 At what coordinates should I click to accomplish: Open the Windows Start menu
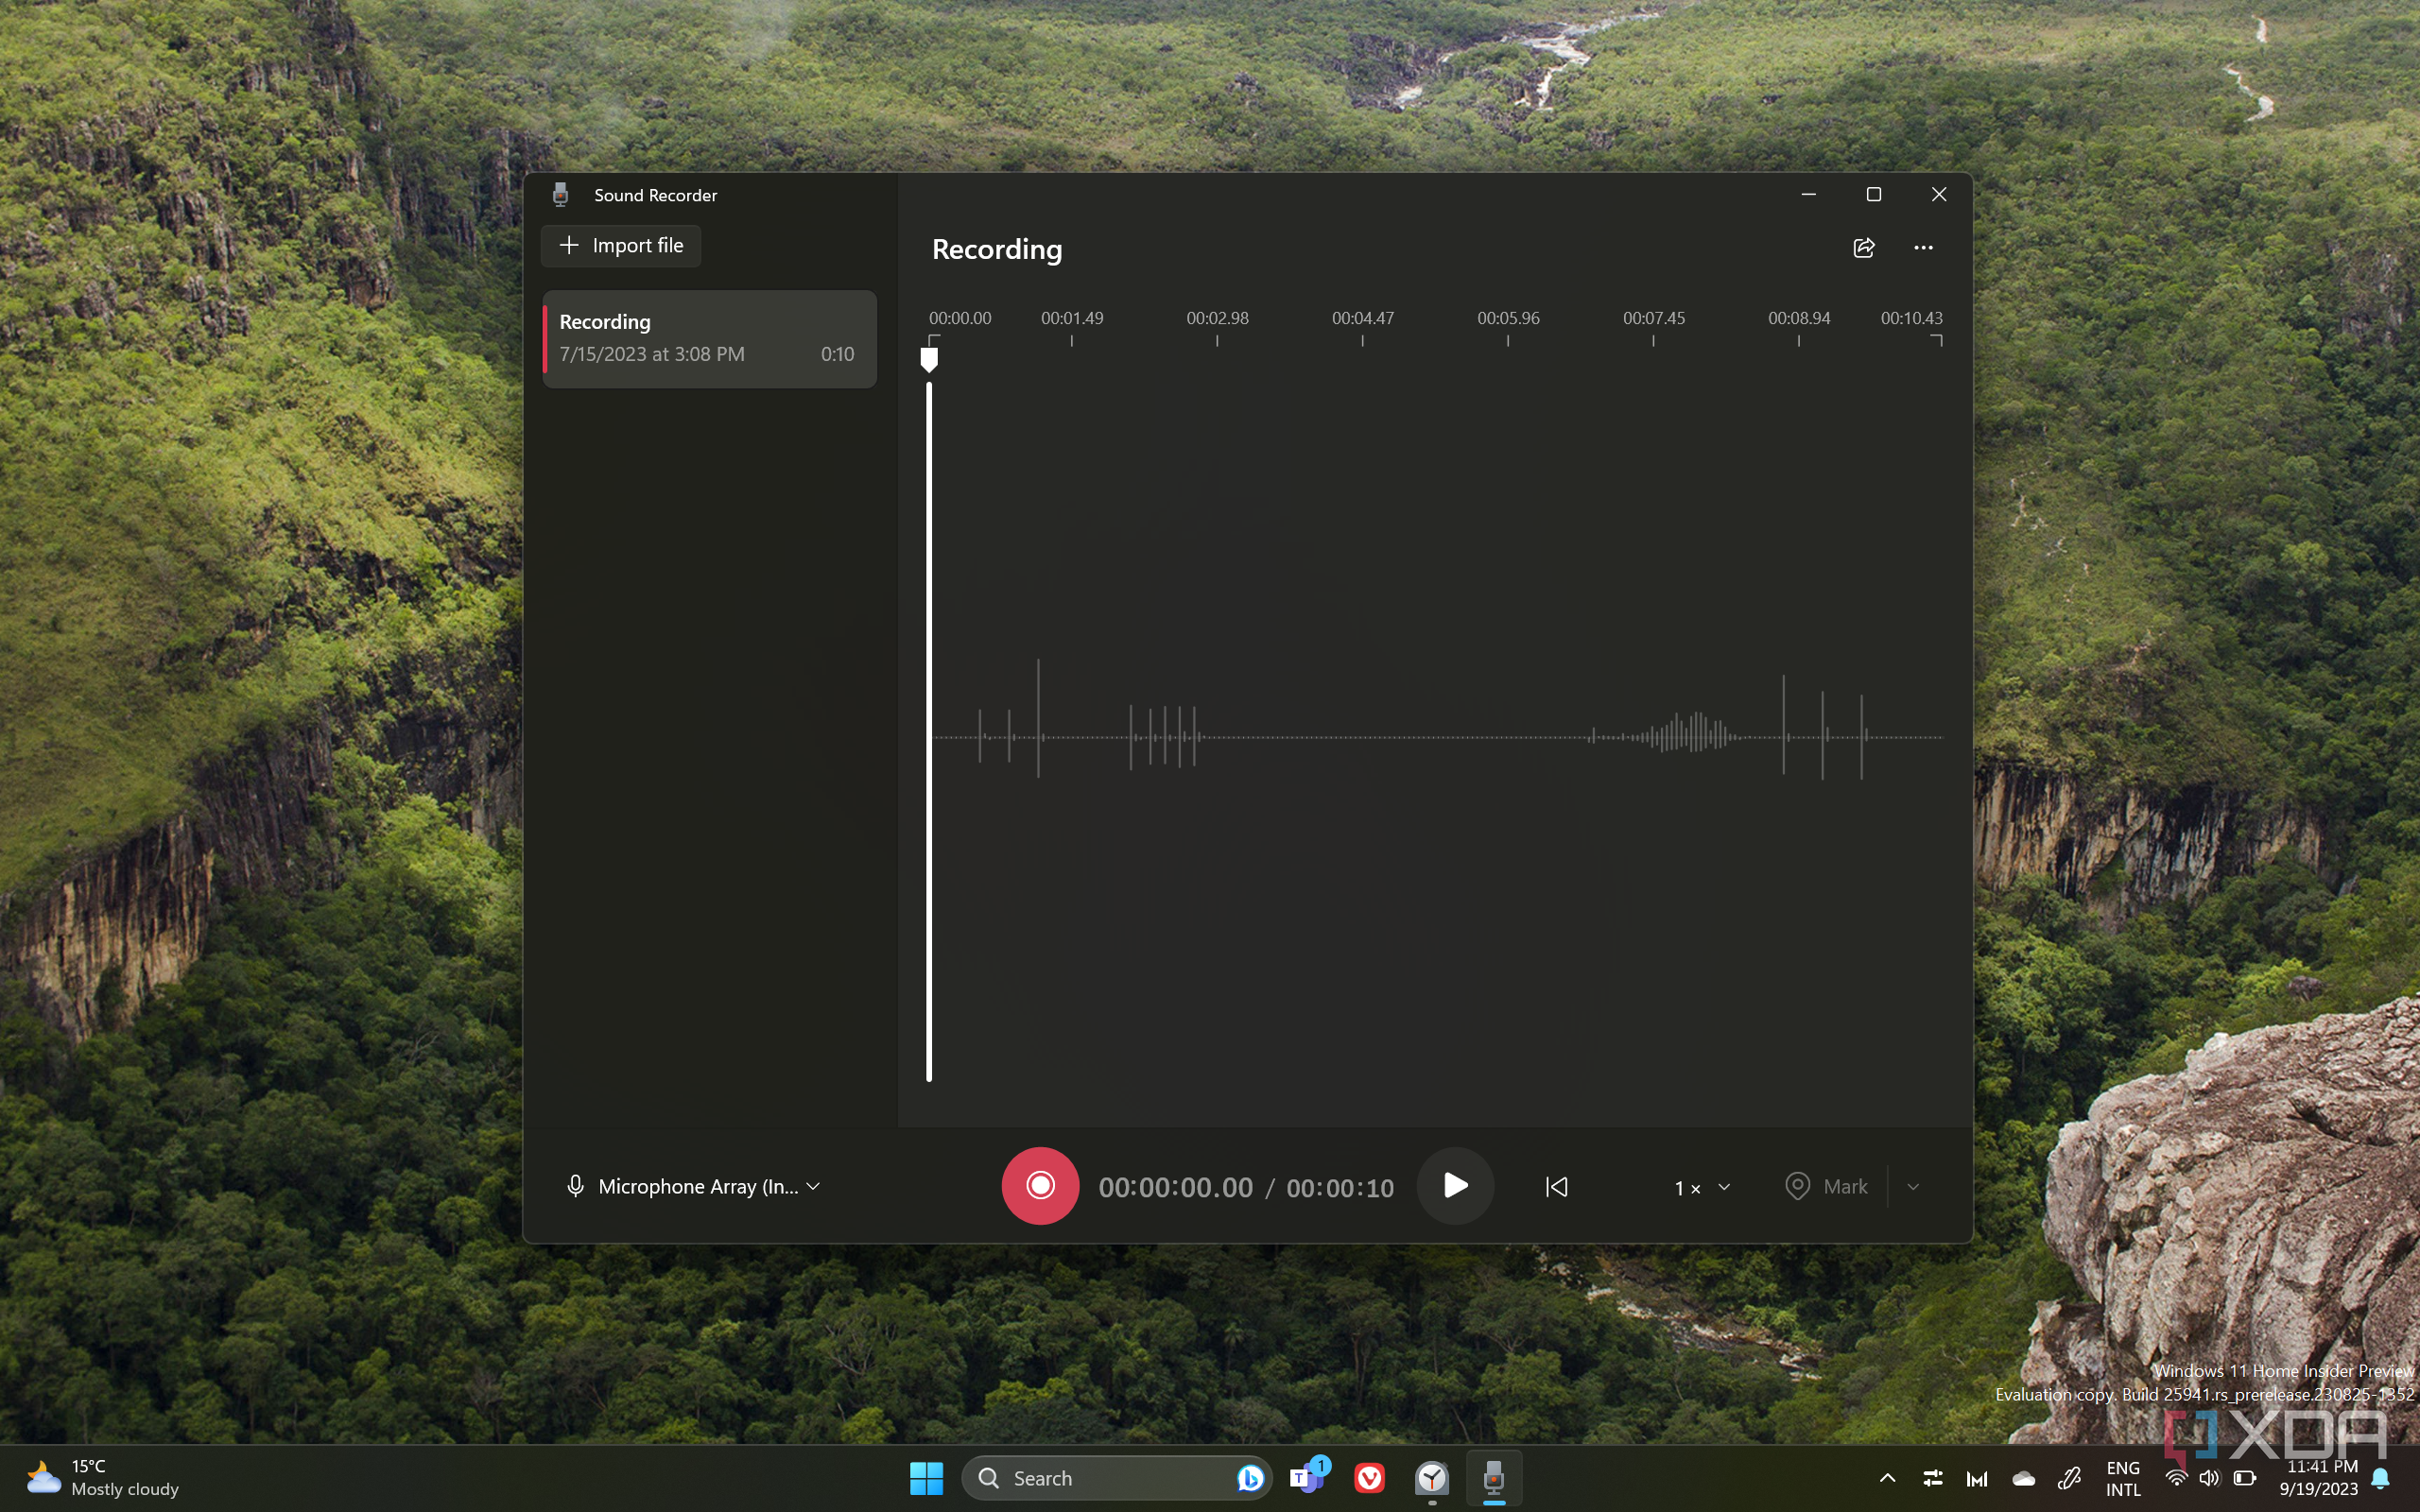(926, 1478)
